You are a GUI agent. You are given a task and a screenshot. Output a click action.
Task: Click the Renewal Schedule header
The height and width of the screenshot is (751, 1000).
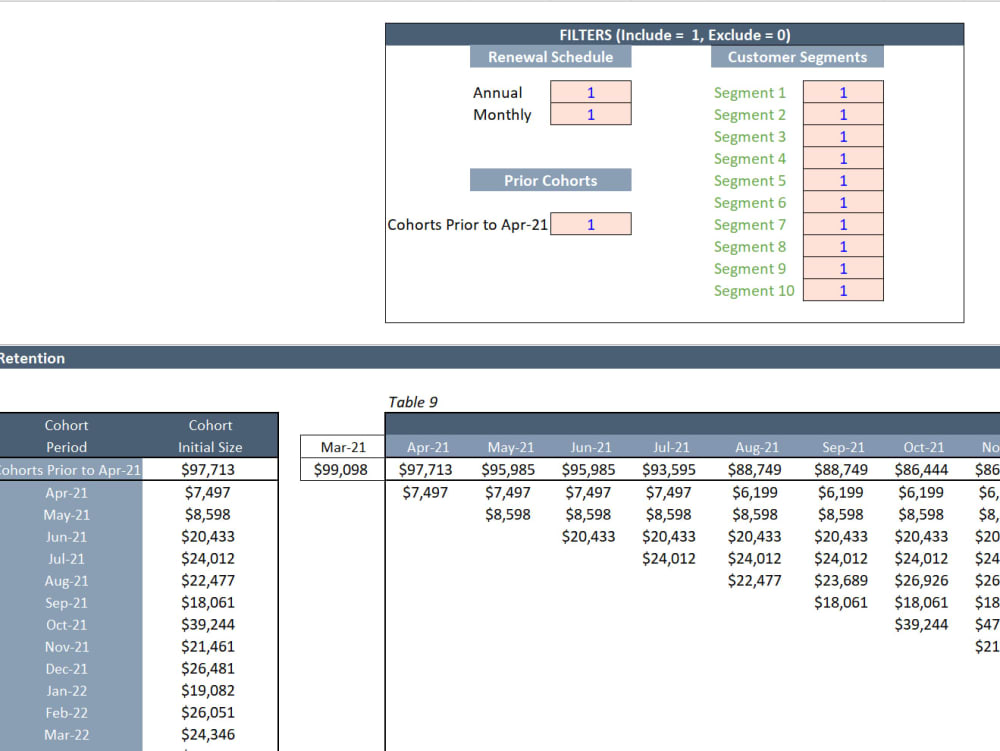[x=550, y=57]
